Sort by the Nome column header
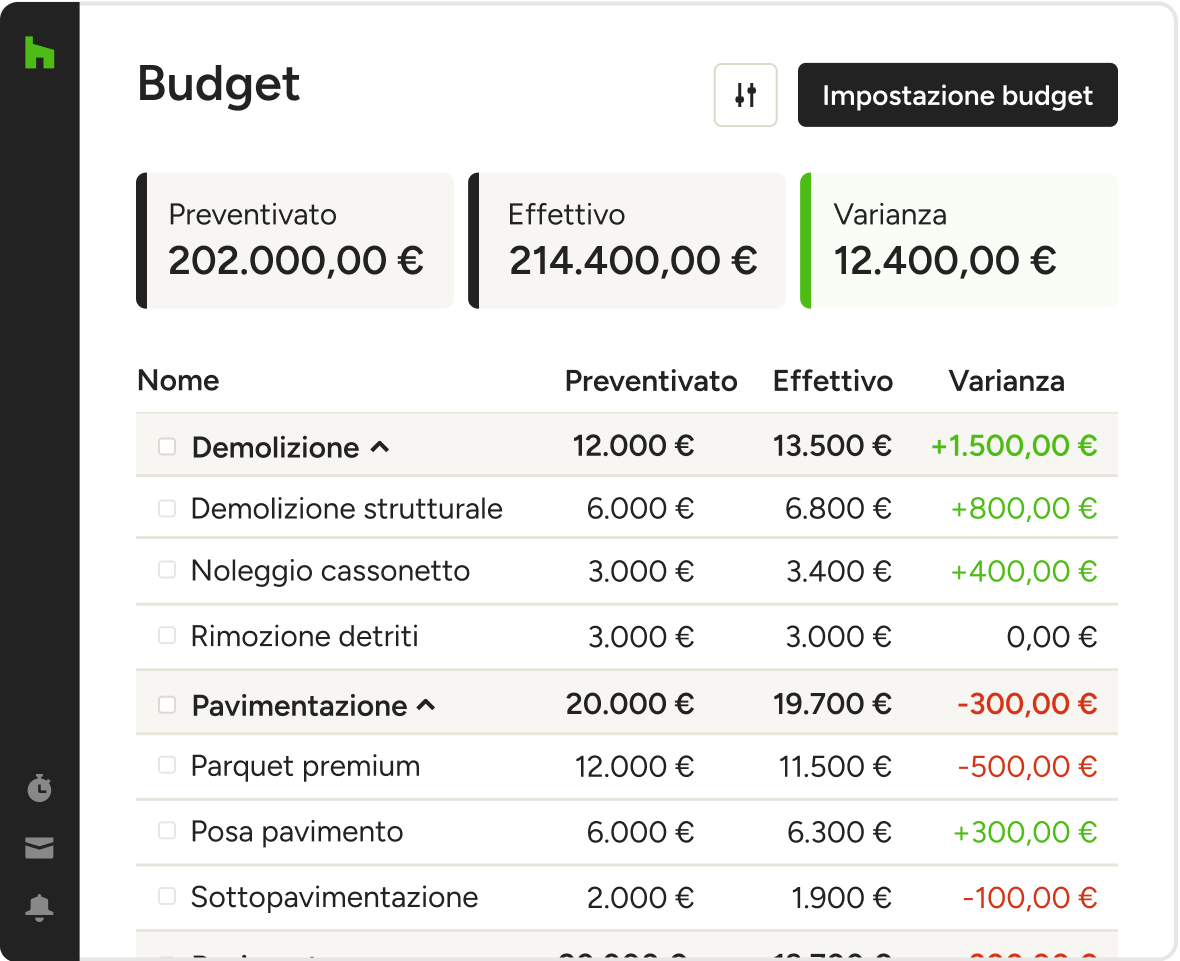Viewport: 1180px width, 961px height. (x=178, y=381)
